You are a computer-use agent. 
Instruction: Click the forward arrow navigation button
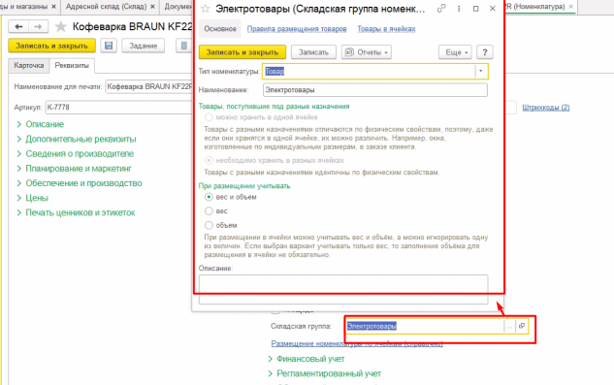[38, 27]
